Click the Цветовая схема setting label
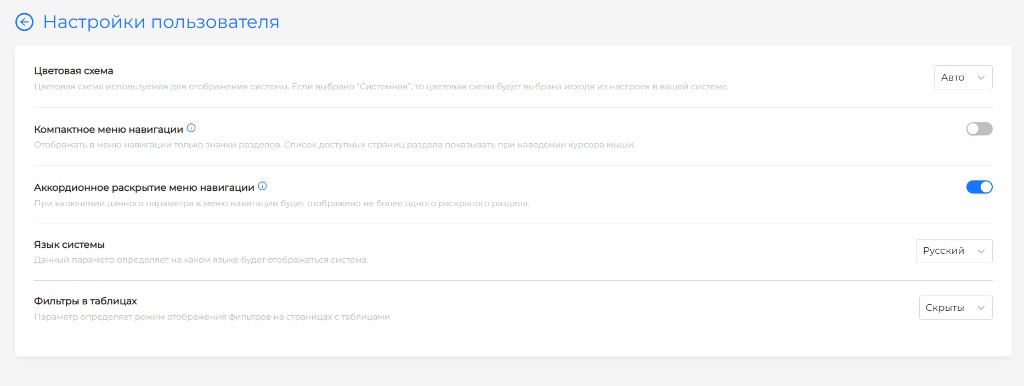 [x=74, y=71]
